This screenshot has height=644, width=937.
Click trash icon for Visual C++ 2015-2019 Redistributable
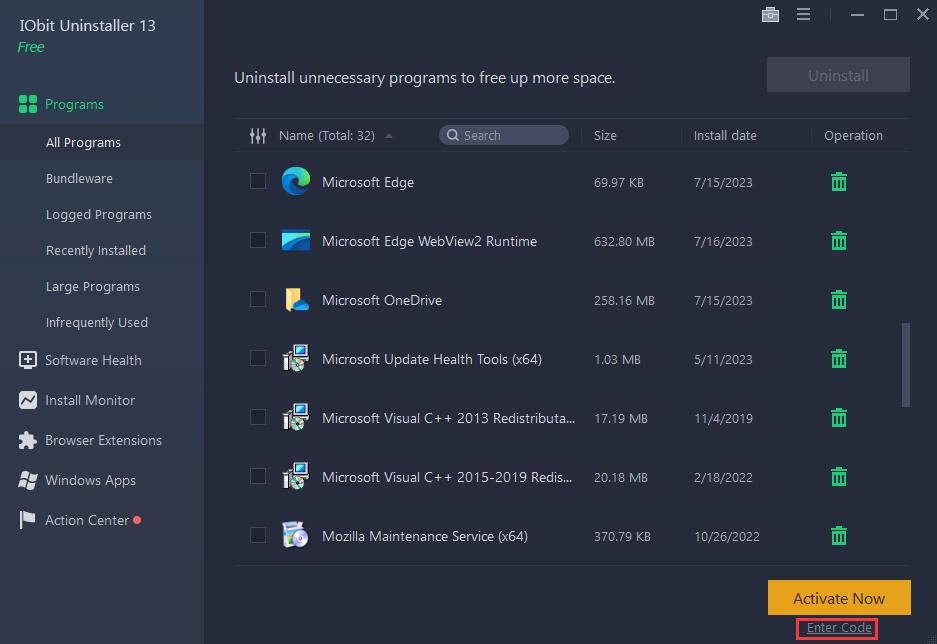point(838,477)
